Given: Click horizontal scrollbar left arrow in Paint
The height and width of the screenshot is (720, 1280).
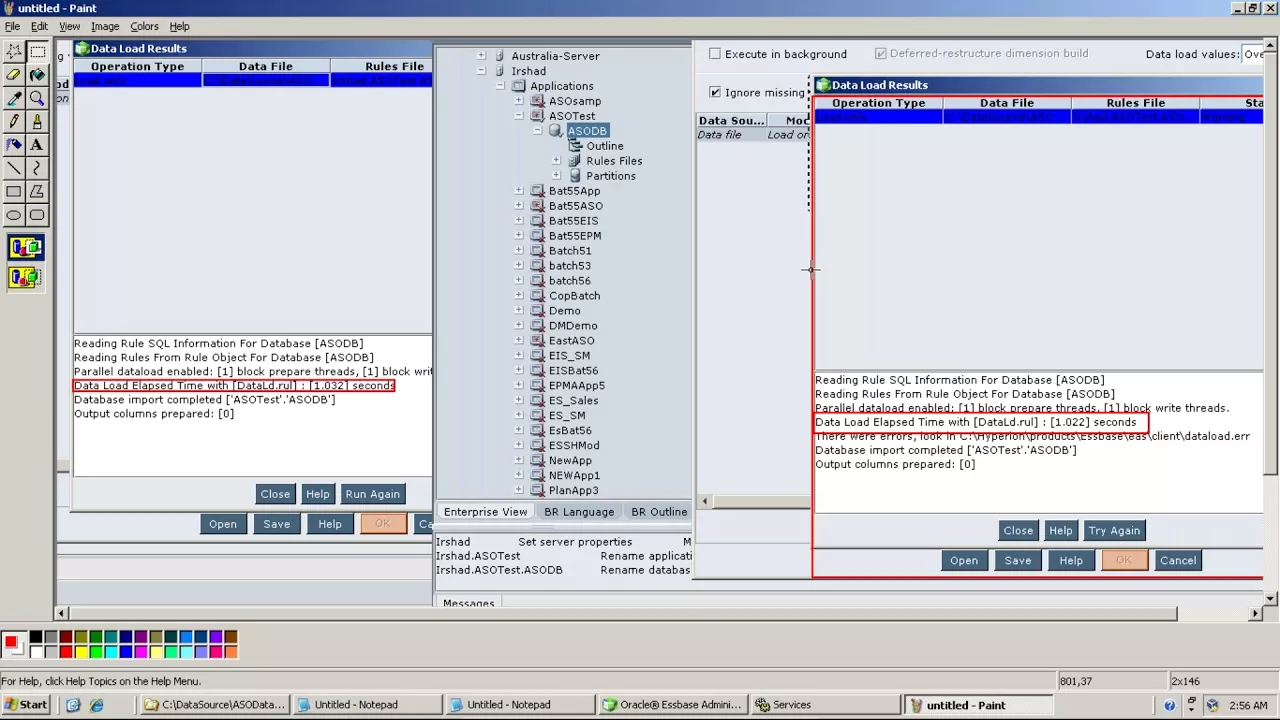Looking at the screenshot, I should (x=62, y=613).
